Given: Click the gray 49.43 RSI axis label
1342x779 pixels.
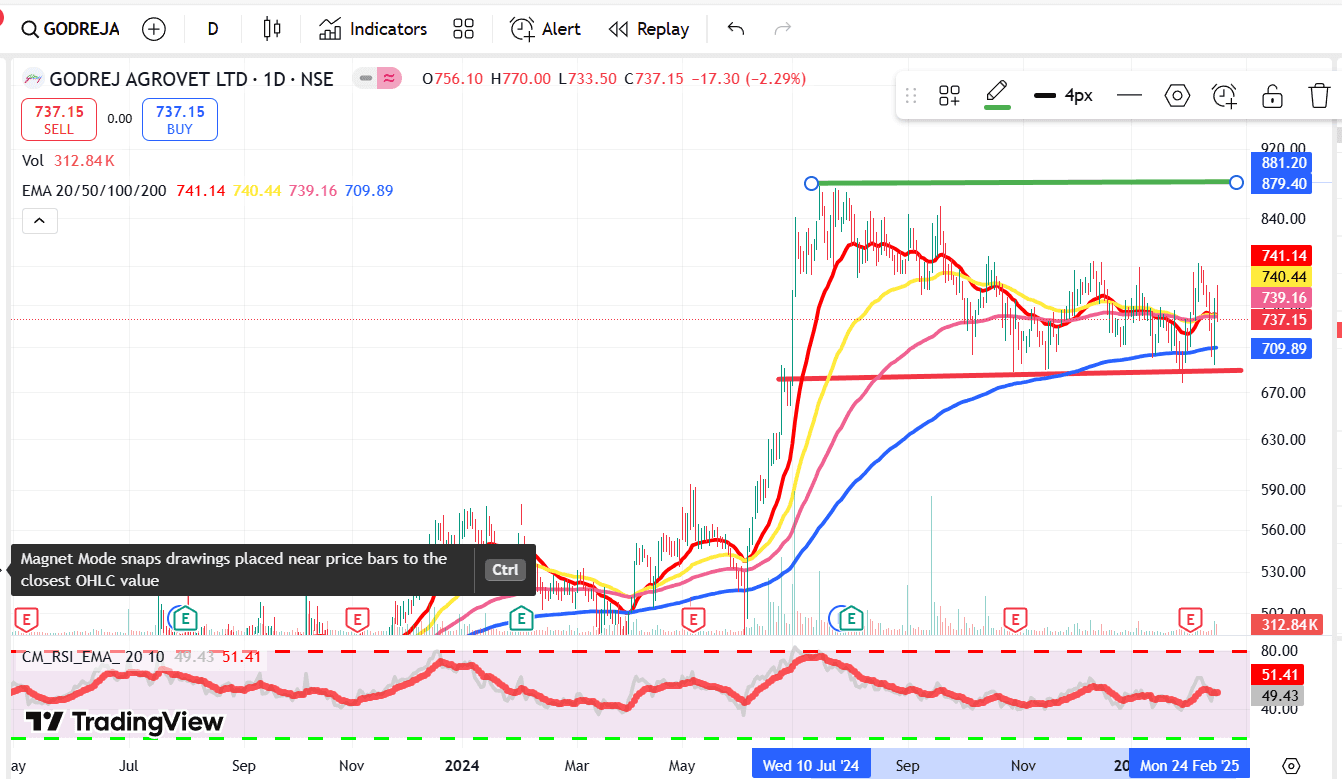Looking at the screenshot, I should [1279, 696].
